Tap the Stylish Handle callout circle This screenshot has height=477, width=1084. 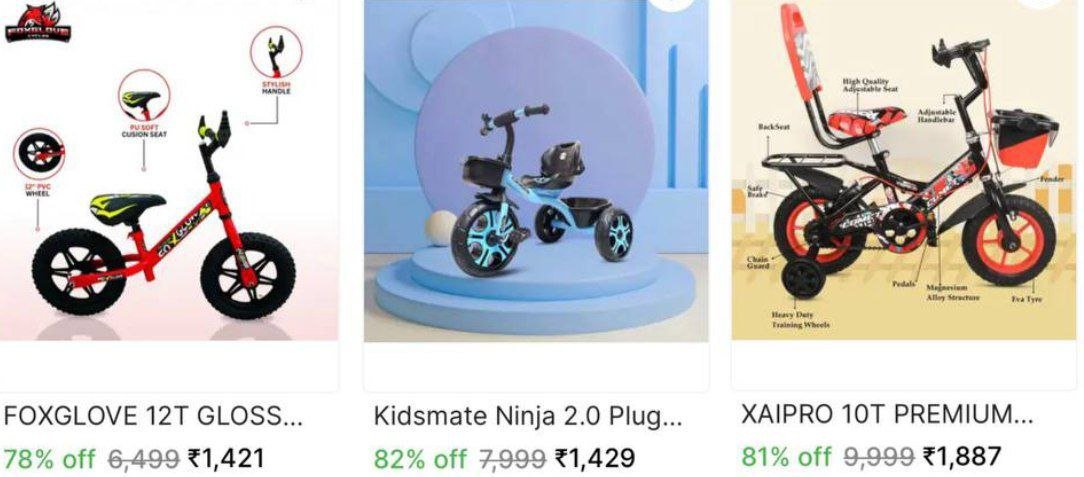[276, 52]
